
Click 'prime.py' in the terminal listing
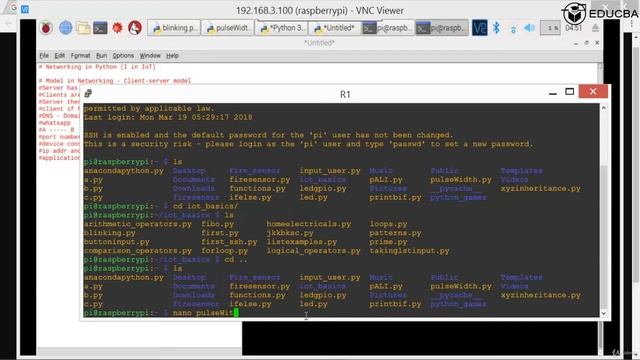tap(388, 242)
